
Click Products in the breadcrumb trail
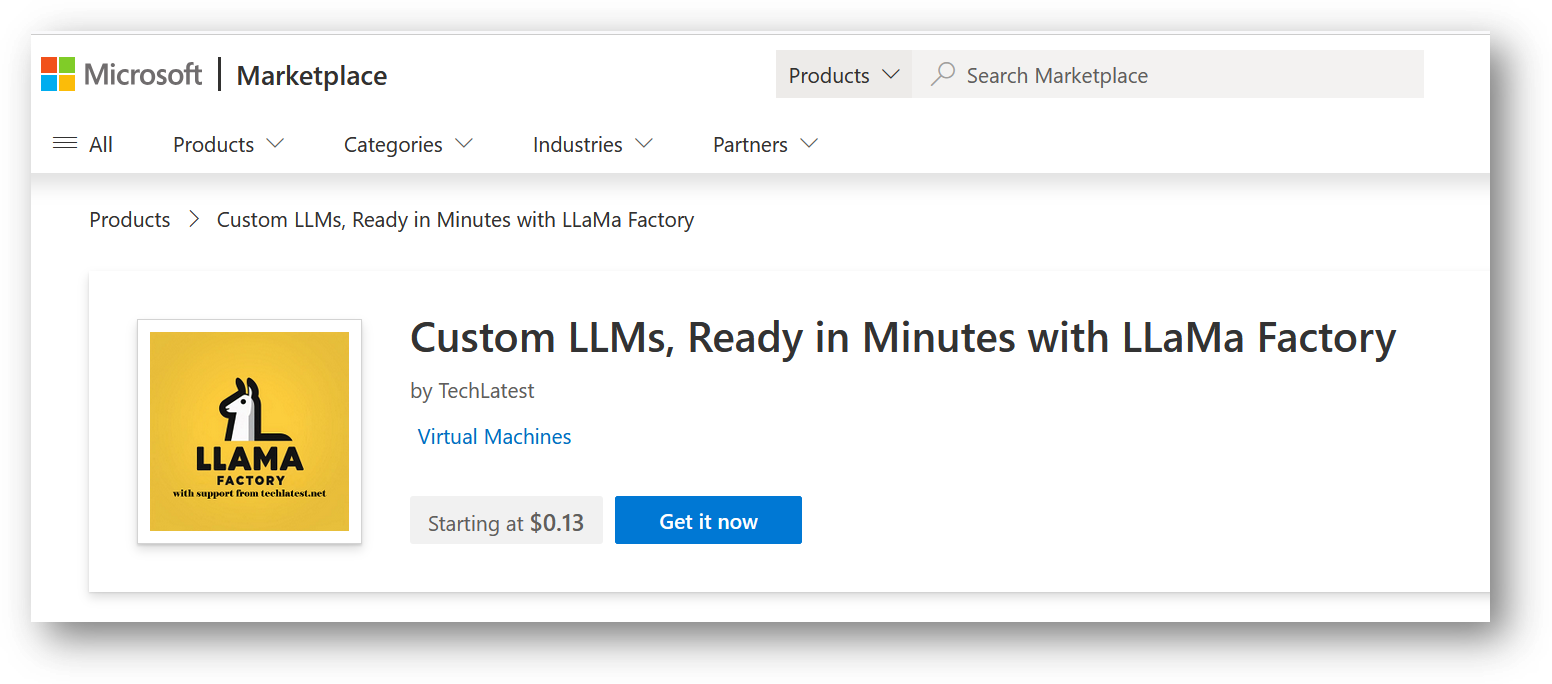129,219
